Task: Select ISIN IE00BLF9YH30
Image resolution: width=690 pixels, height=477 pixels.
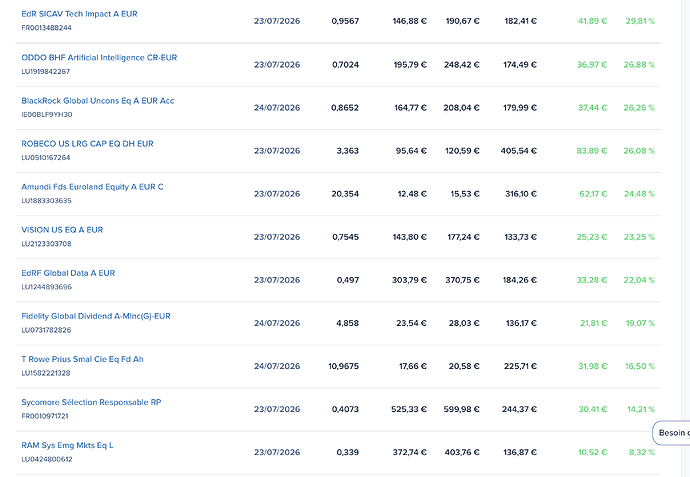Action: tap(47, 114)
